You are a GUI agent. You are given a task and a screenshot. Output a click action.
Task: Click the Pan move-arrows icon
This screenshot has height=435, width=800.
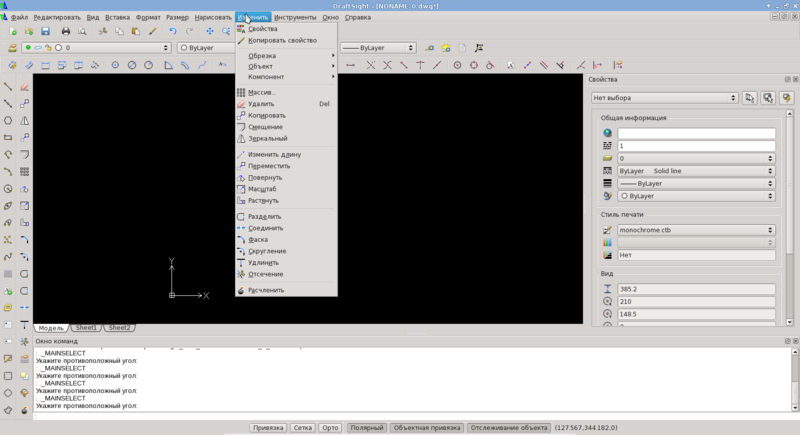[210, 32]
